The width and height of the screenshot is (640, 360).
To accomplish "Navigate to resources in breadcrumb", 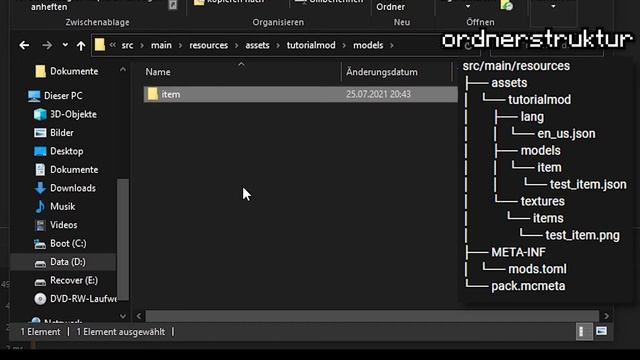I will coord(209,45).
